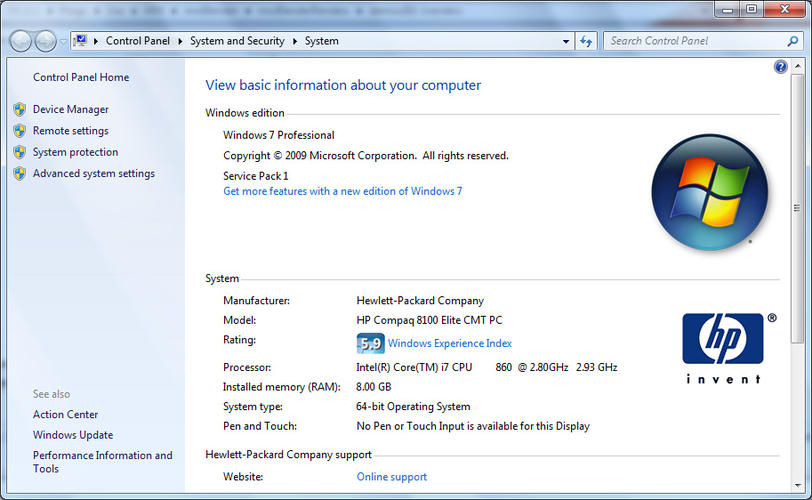Click the shield icon beside System protection
Image resolution: width=812 pixels, height=500 pixels.
pyautogui.click(x=20, y=152)
